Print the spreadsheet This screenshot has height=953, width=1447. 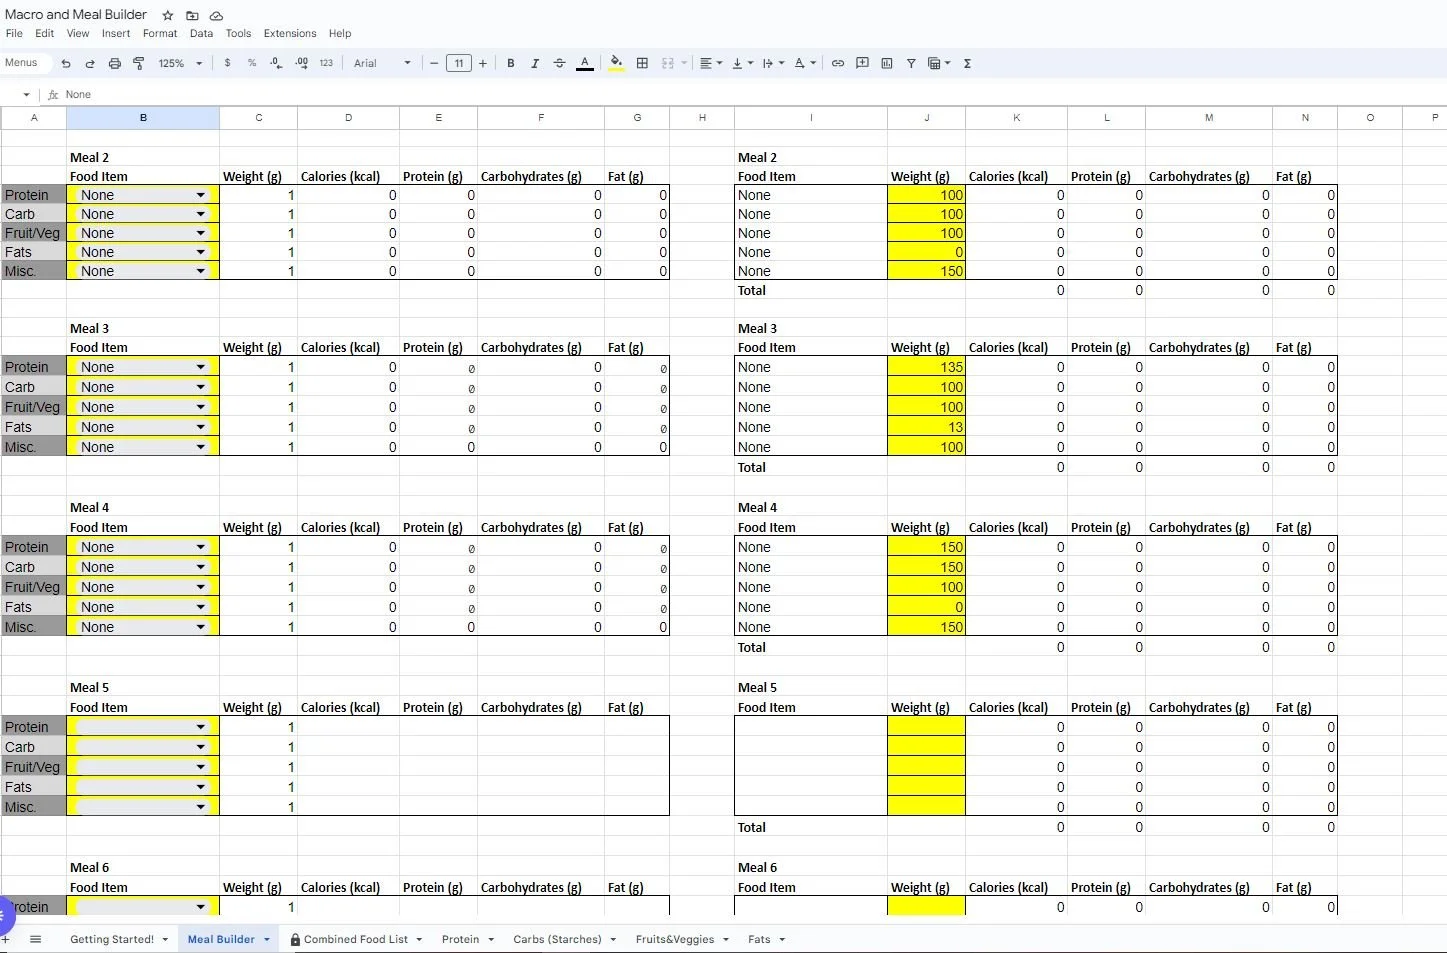pos(114,63)
